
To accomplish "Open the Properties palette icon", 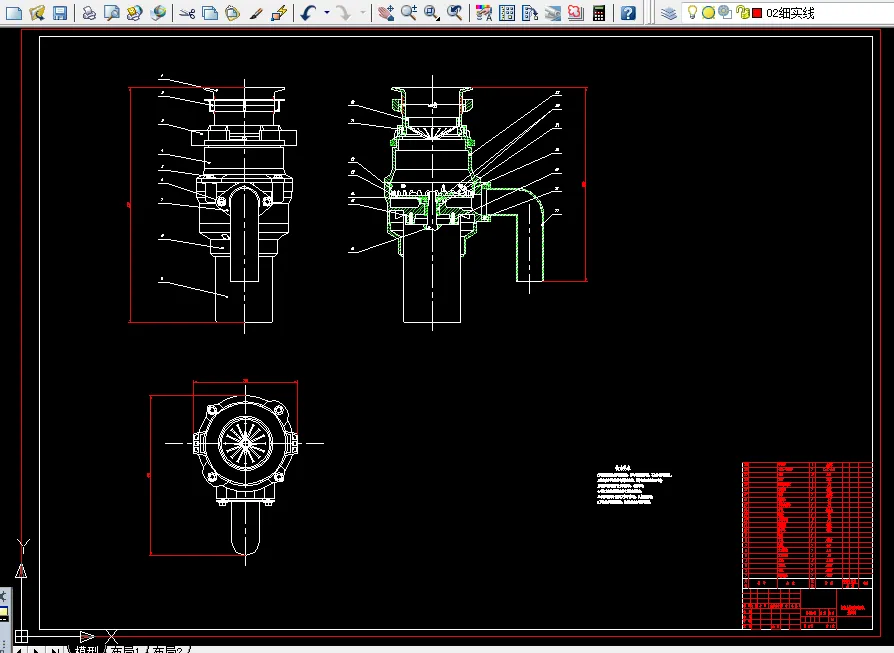I will (483, 13).
